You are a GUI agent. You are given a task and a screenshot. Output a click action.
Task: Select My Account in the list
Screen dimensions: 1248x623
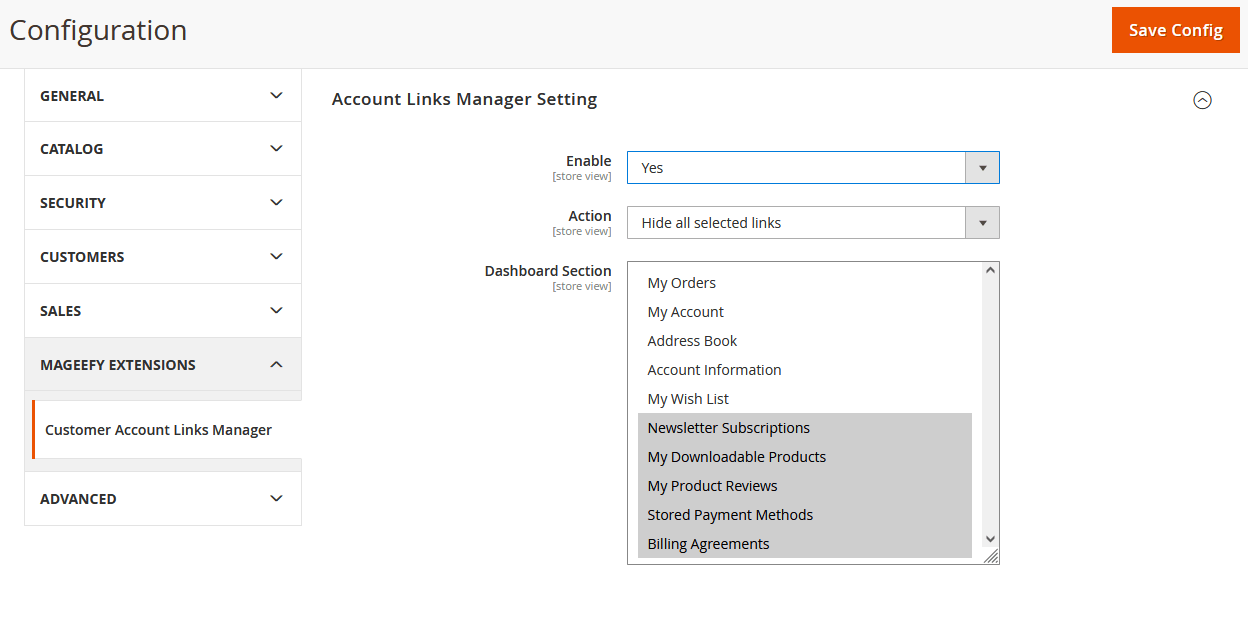pos(686,312)
